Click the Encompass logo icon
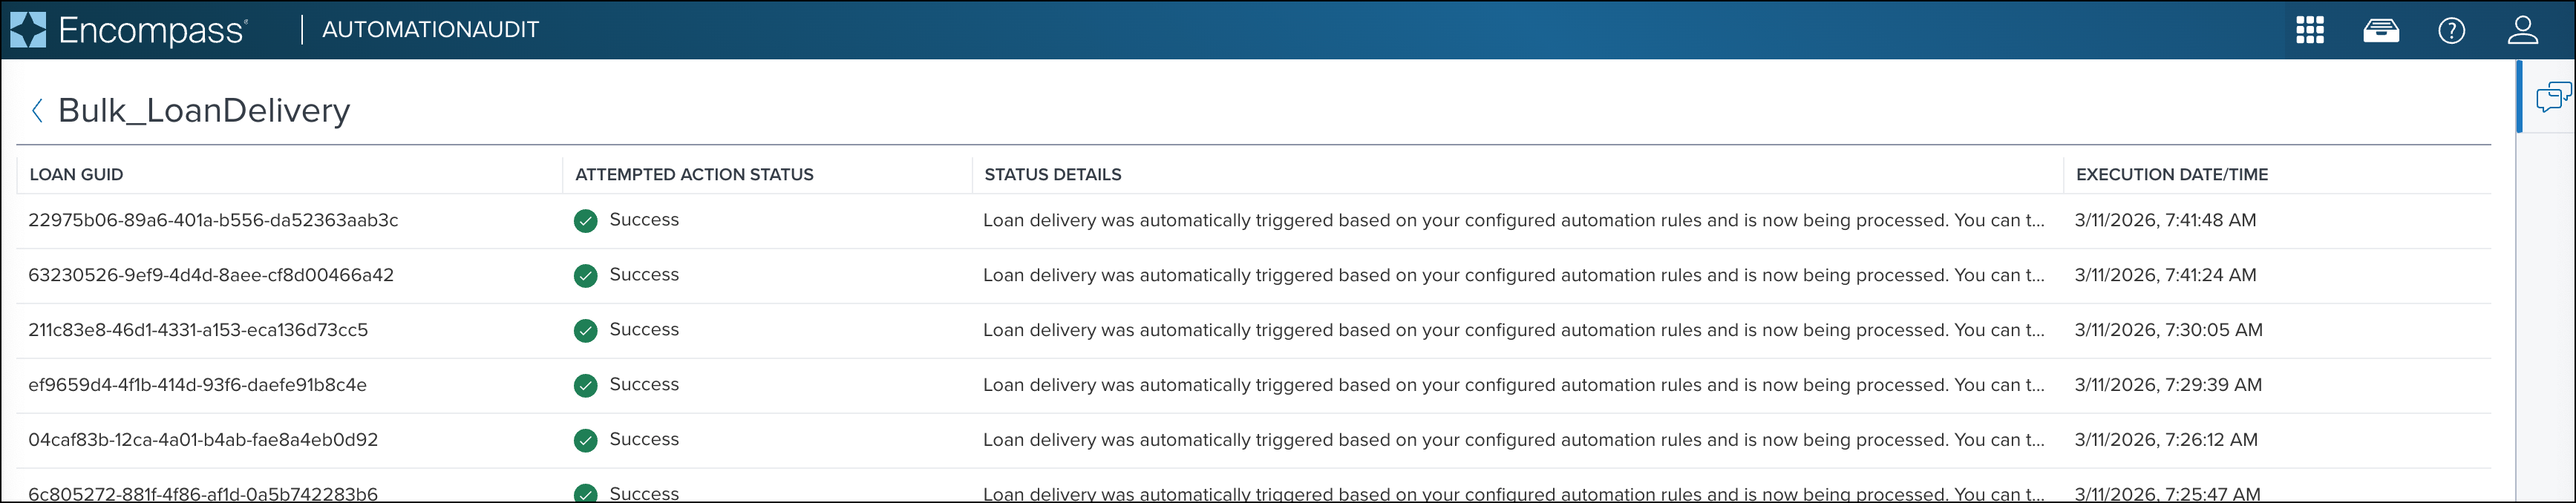This screenshot has width=2576, height=503. click(28, 30)
